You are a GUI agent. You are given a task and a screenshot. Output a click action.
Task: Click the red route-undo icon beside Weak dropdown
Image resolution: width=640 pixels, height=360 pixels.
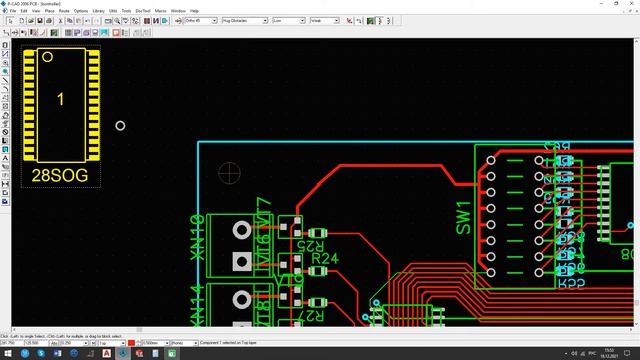[x=349, y=21]
